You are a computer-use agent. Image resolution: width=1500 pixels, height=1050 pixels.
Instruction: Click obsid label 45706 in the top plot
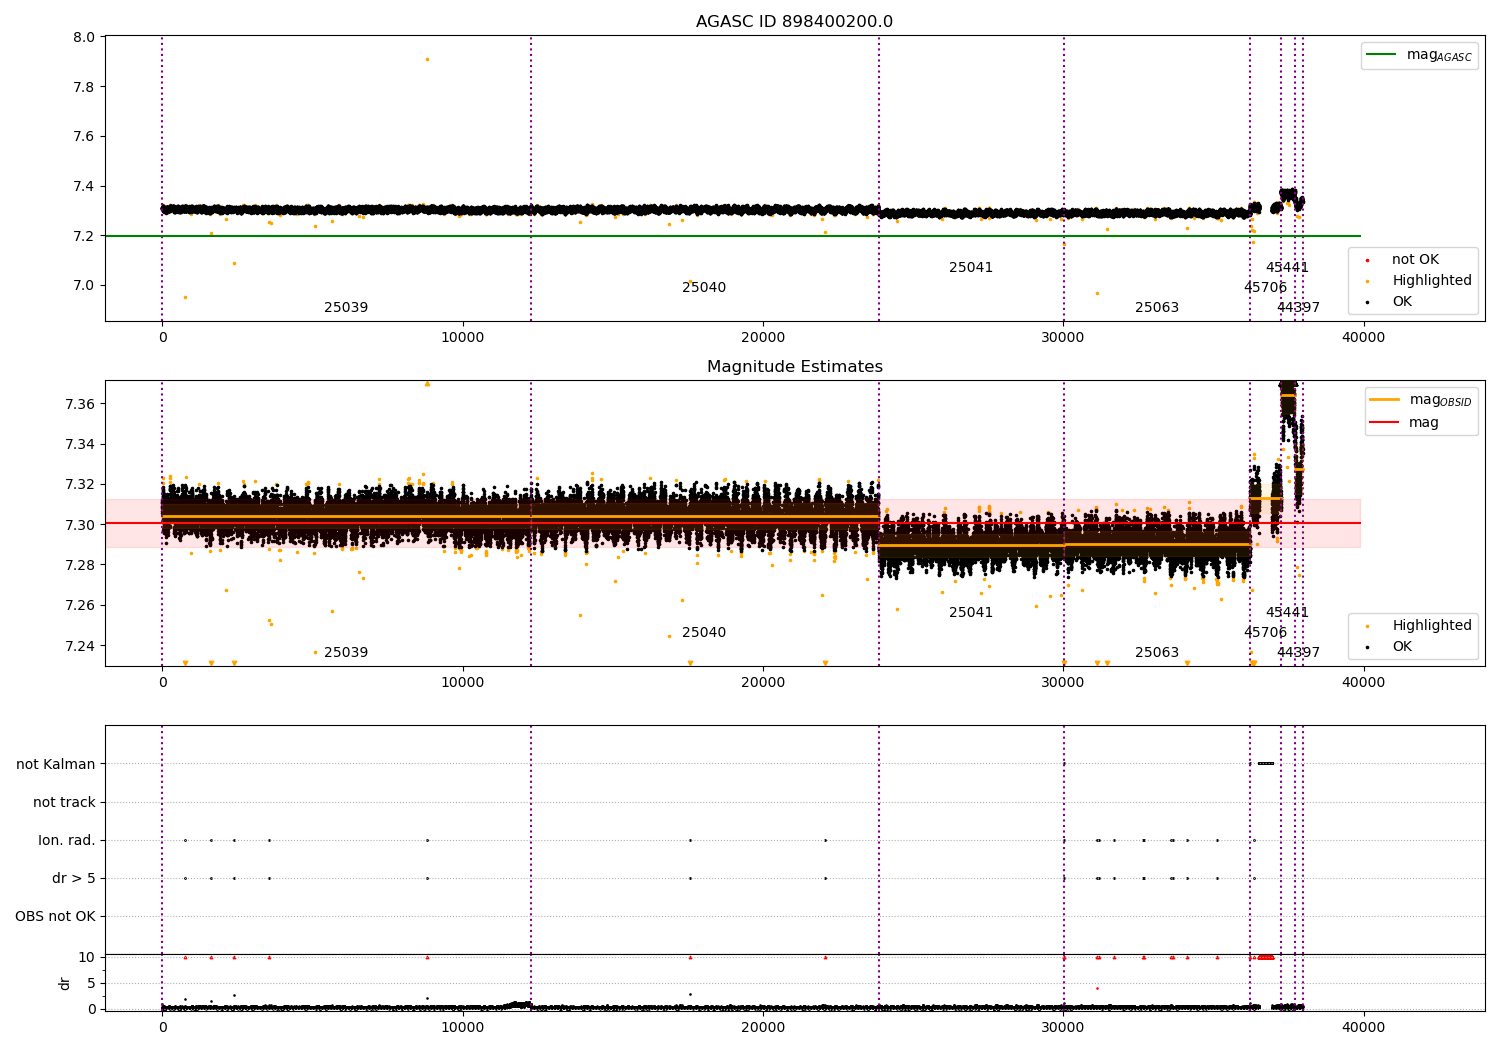pyautogui.click(x=1265, y=288)
